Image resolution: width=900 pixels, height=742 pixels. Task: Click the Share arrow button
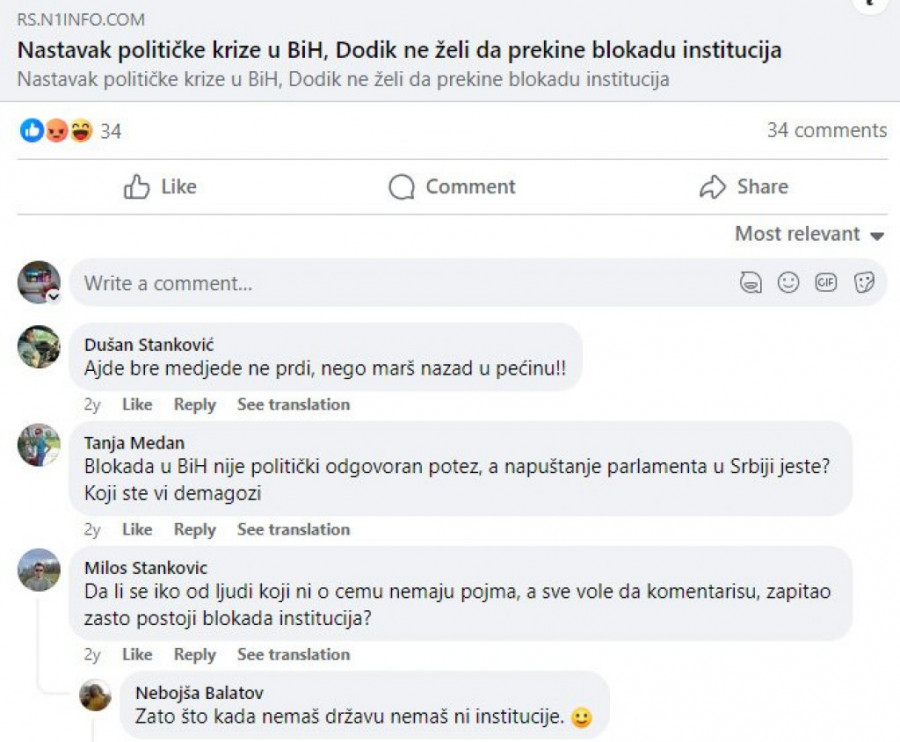pyautogui.click(x=743, y=187)
